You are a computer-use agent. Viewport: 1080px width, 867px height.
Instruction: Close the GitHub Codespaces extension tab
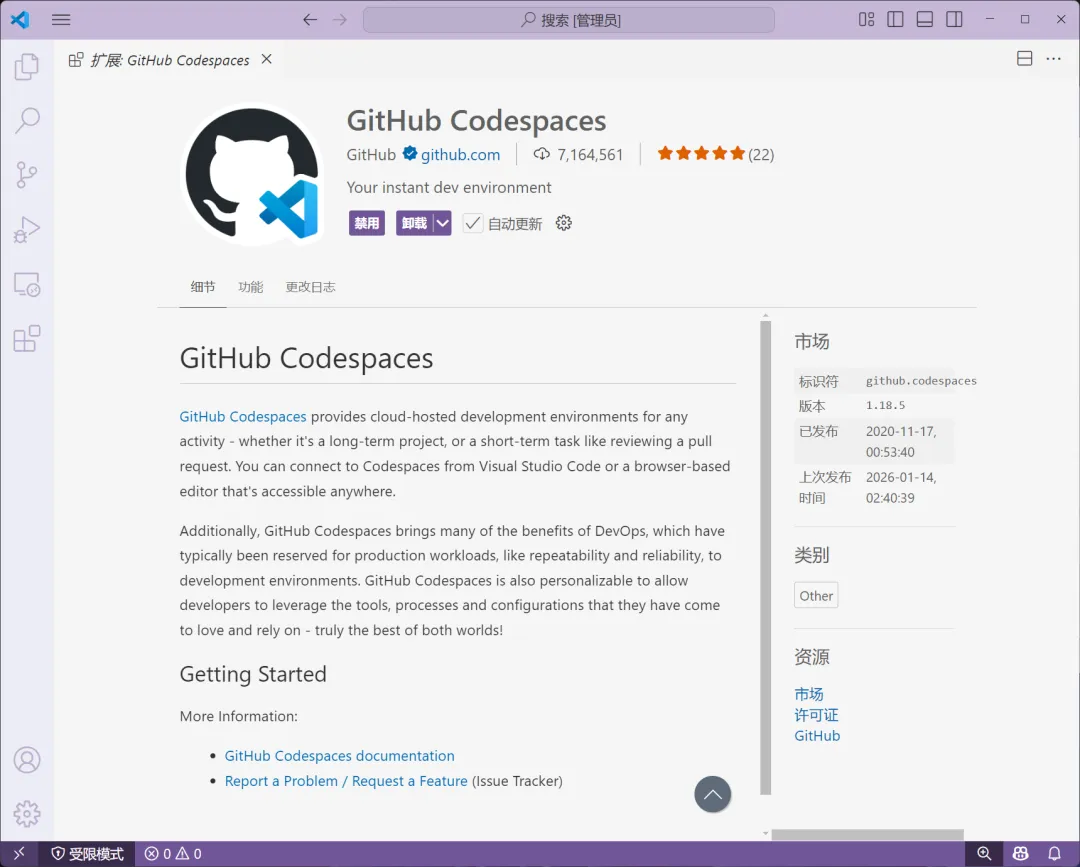267,59
